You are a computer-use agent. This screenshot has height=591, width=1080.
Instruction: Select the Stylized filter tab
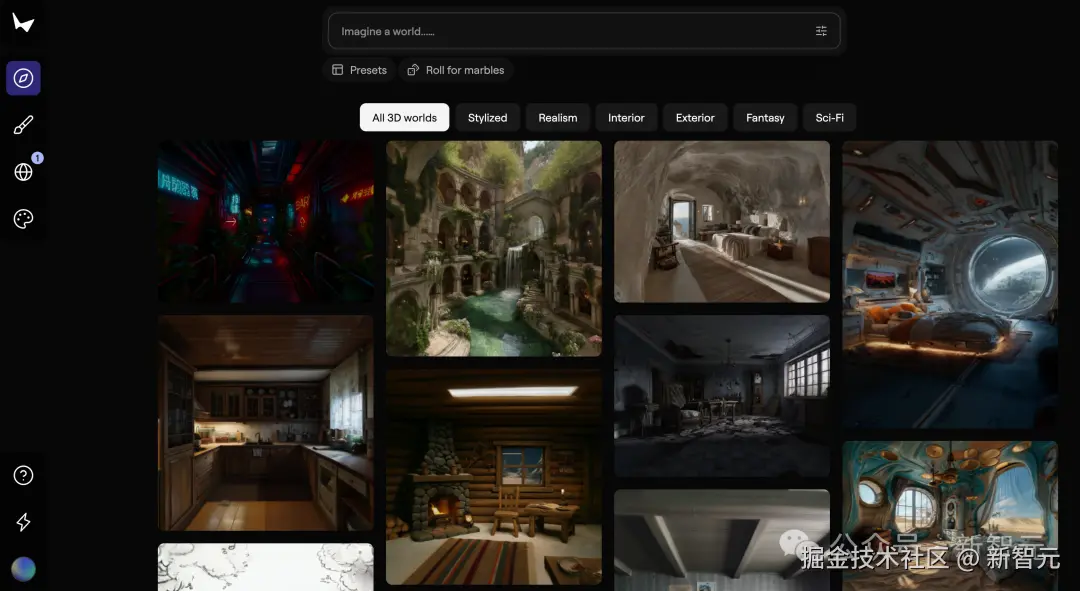pos(487,118)
